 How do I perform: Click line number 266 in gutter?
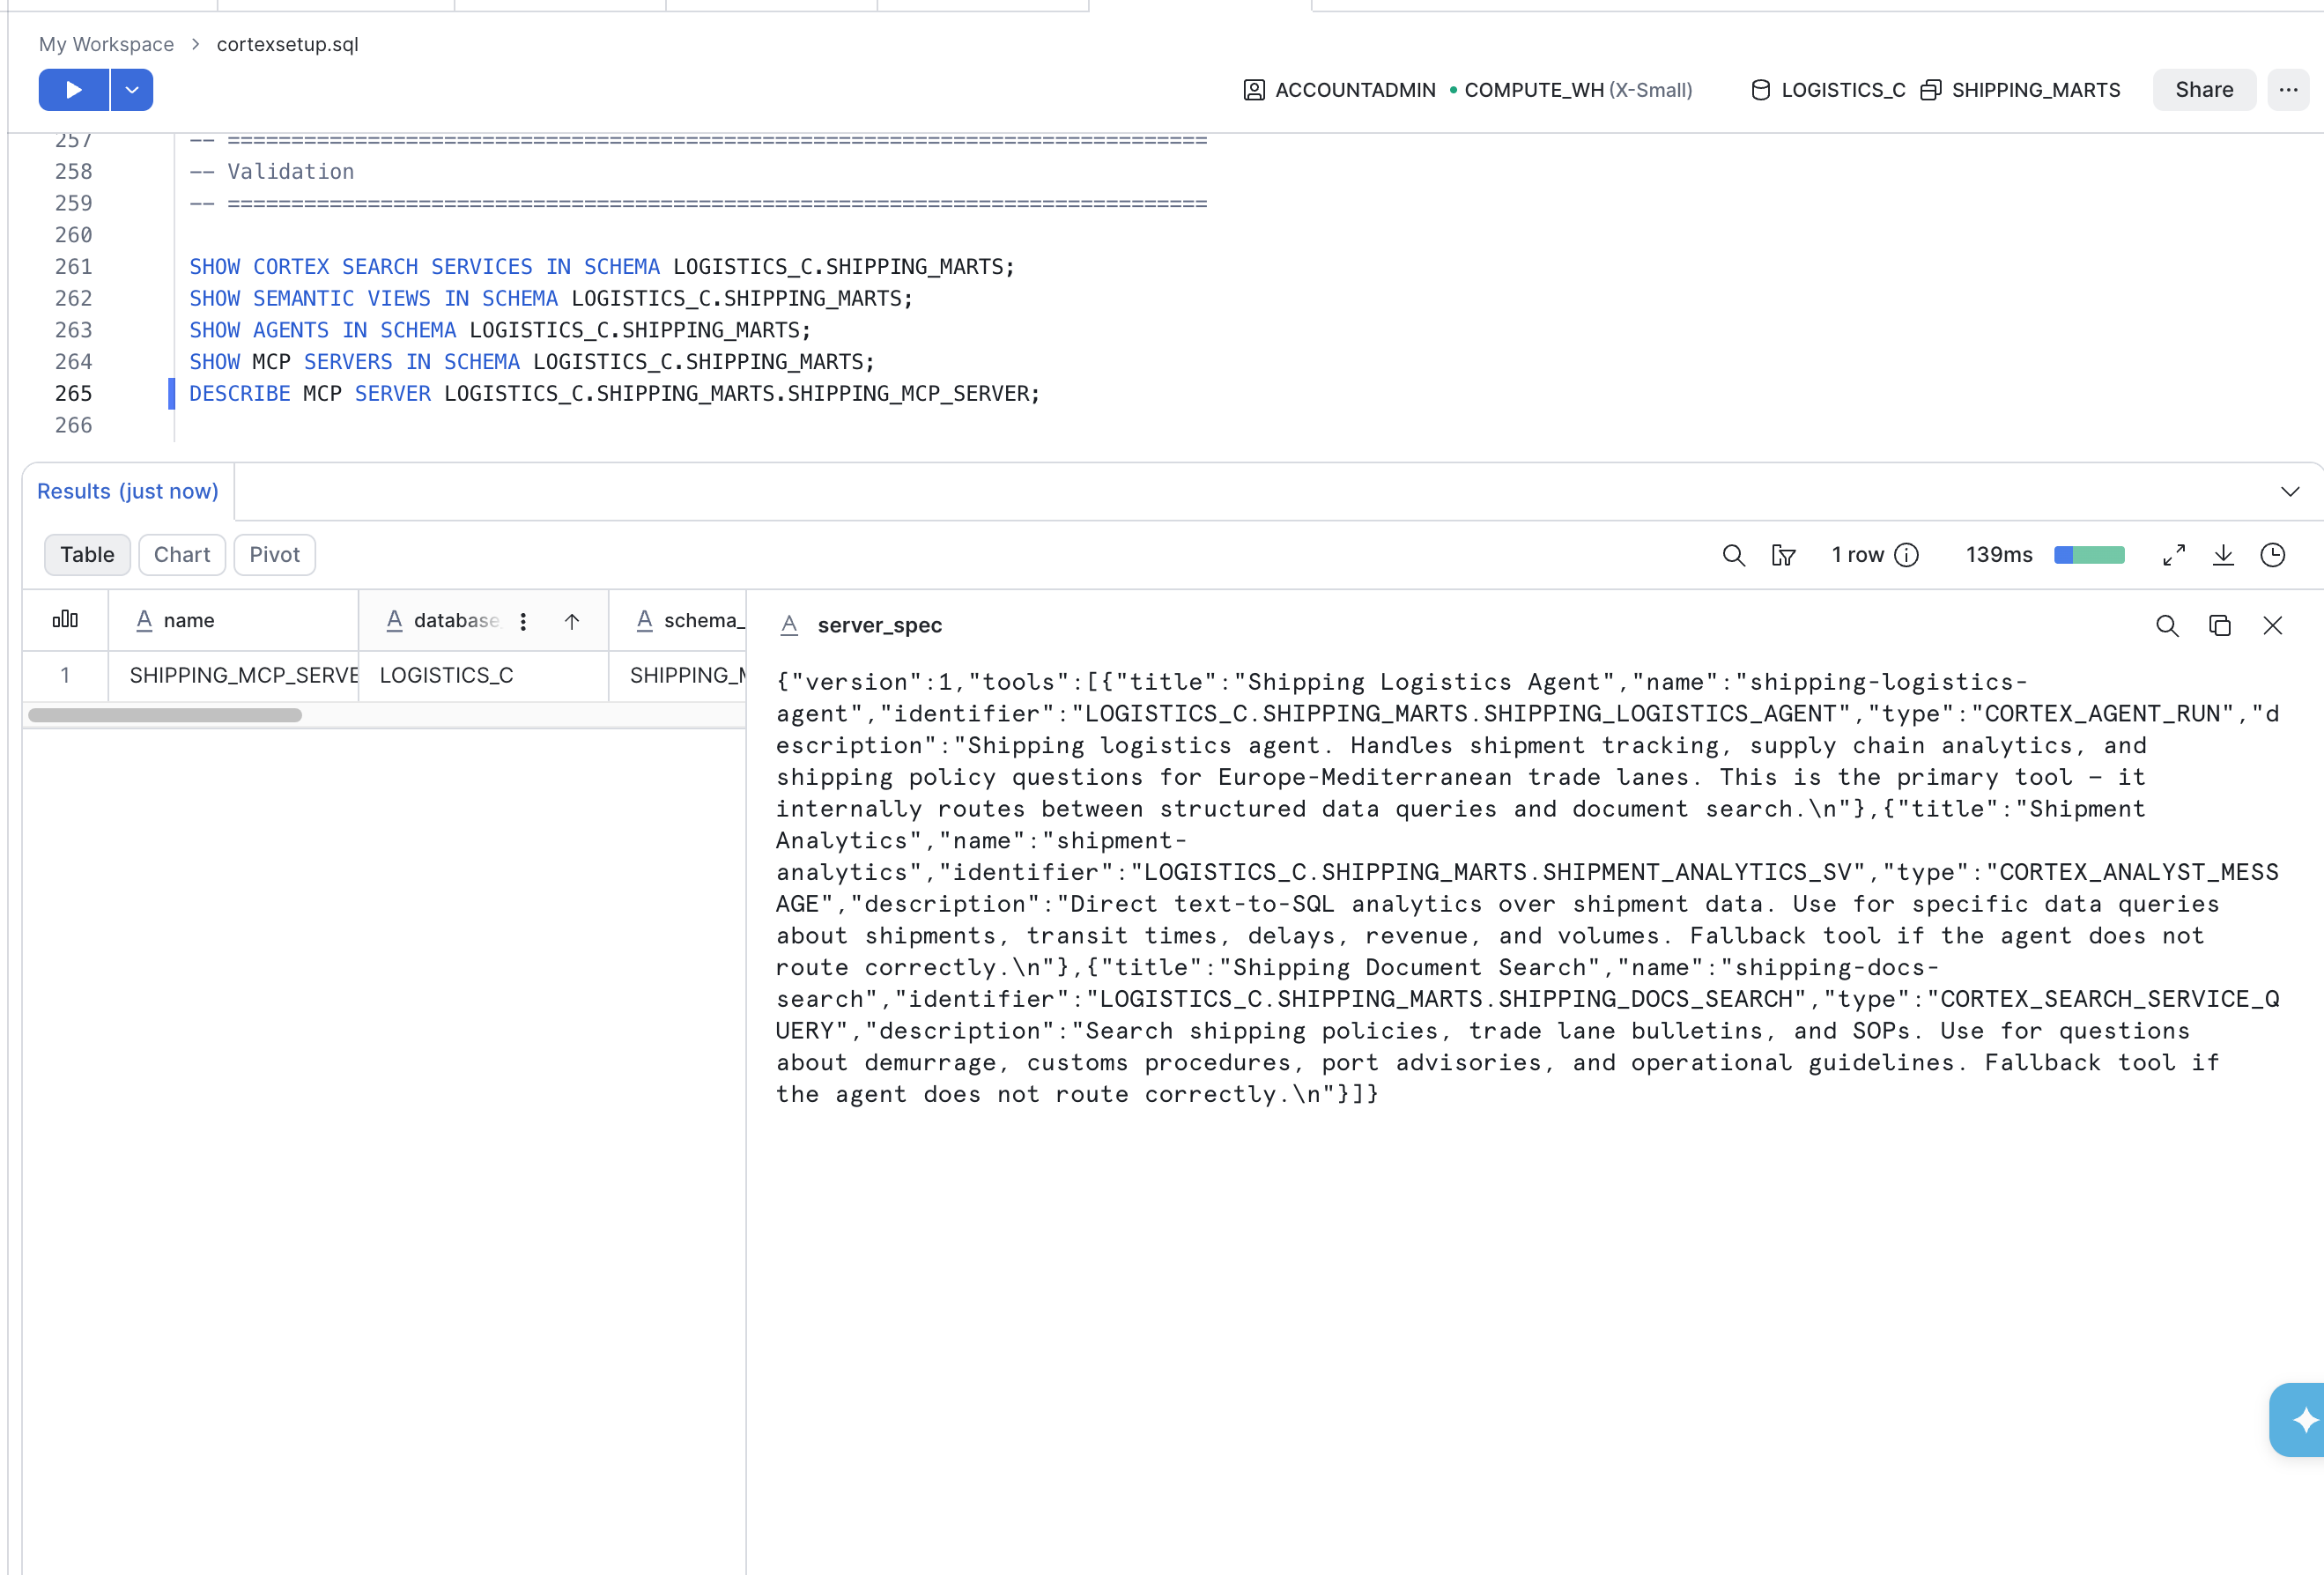coord(73,425)
